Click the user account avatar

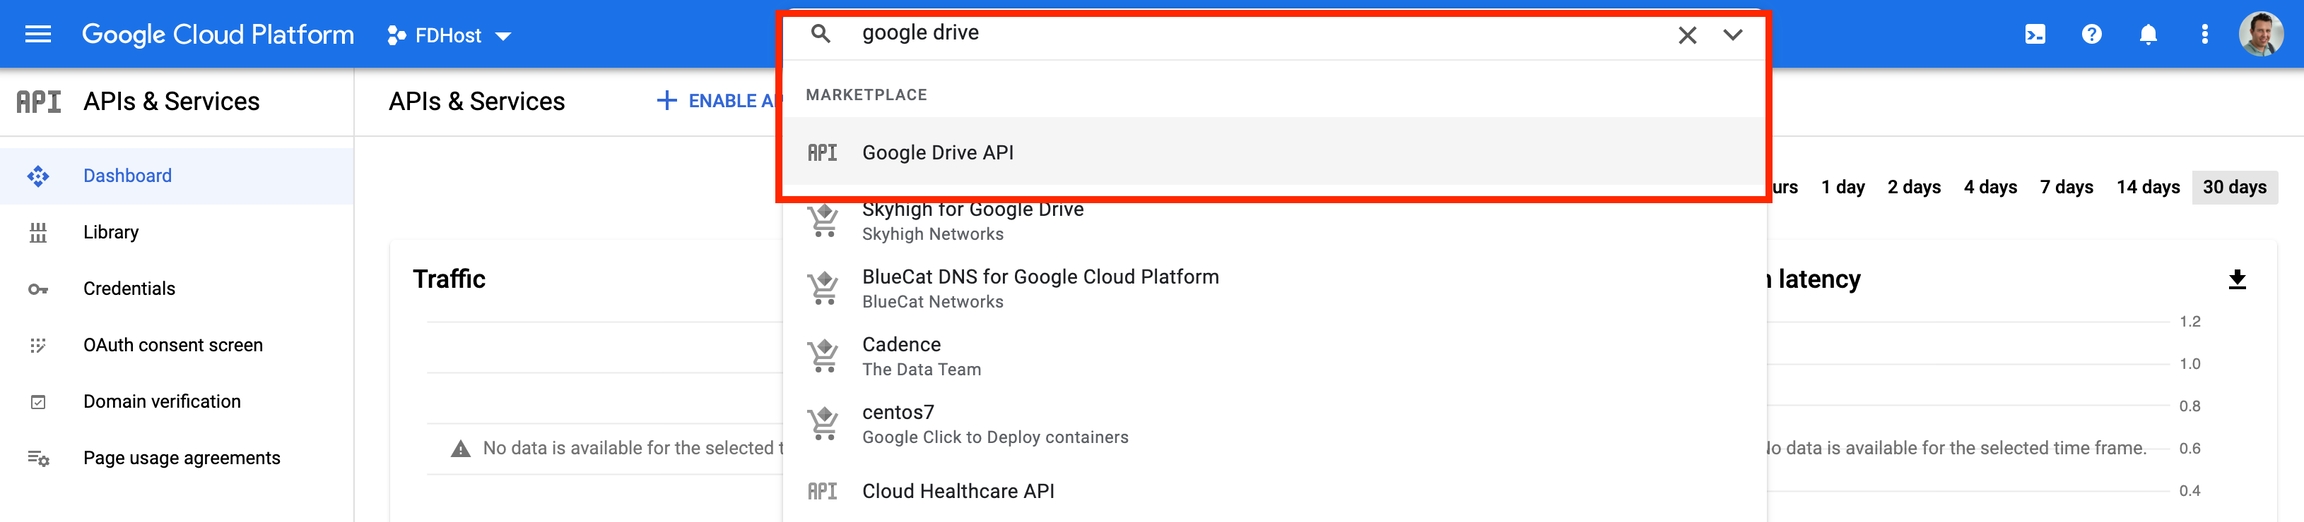[x=2261, y=35]
